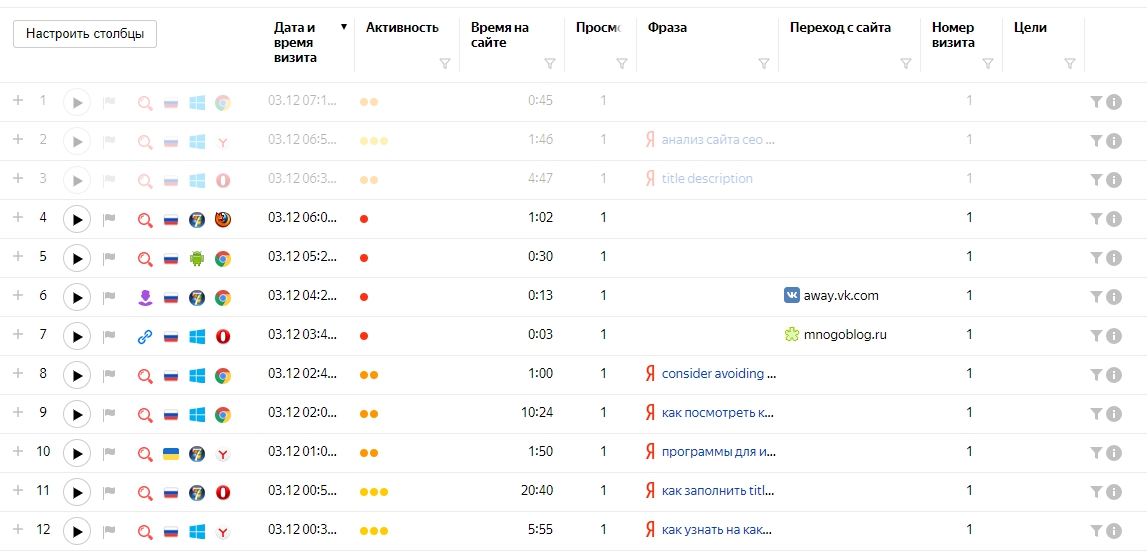
Task: Filter by visit 2 funnel icon
Action: click(1096, 140)
